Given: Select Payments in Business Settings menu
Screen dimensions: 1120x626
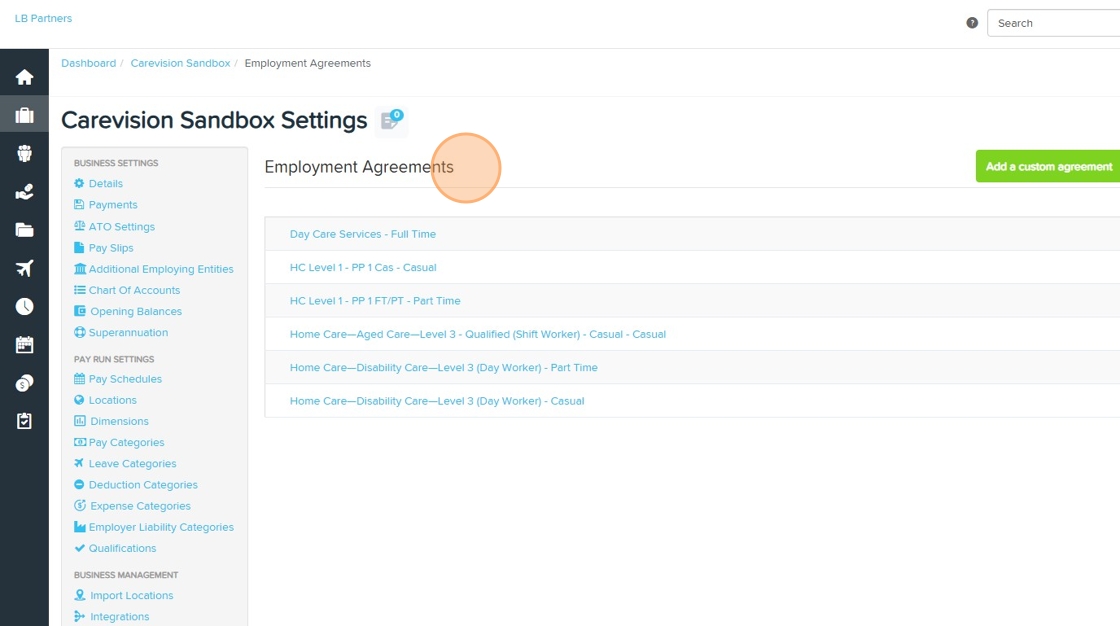Looking at the screenshot, I should coord(113,204).
